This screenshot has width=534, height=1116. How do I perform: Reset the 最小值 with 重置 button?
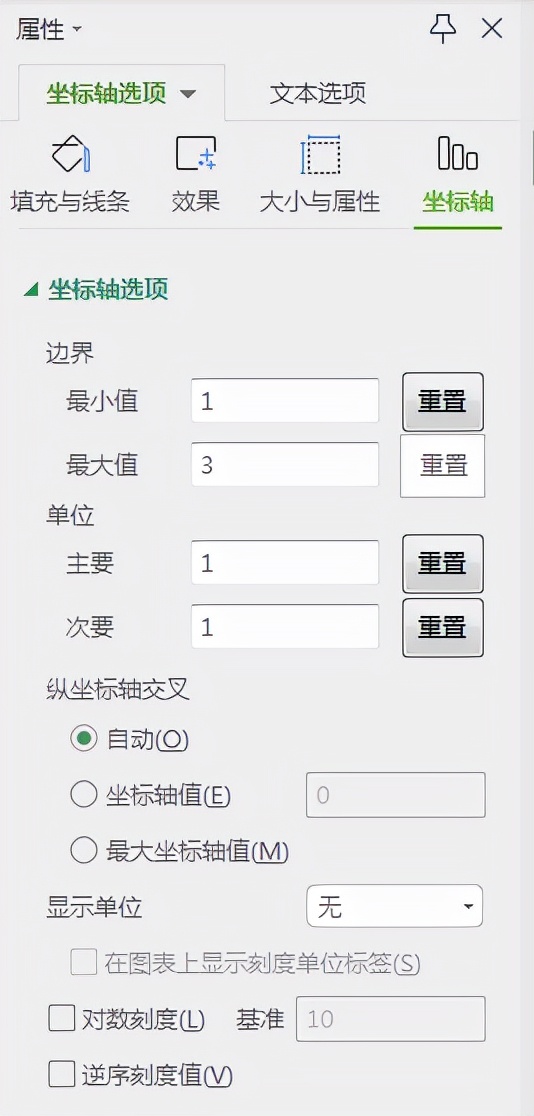coord(443,402)
